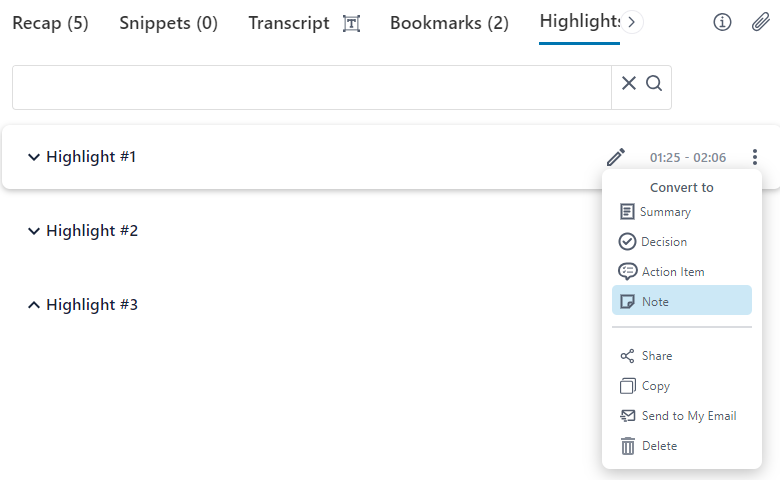Open the Snippets tab

(168, 23)
